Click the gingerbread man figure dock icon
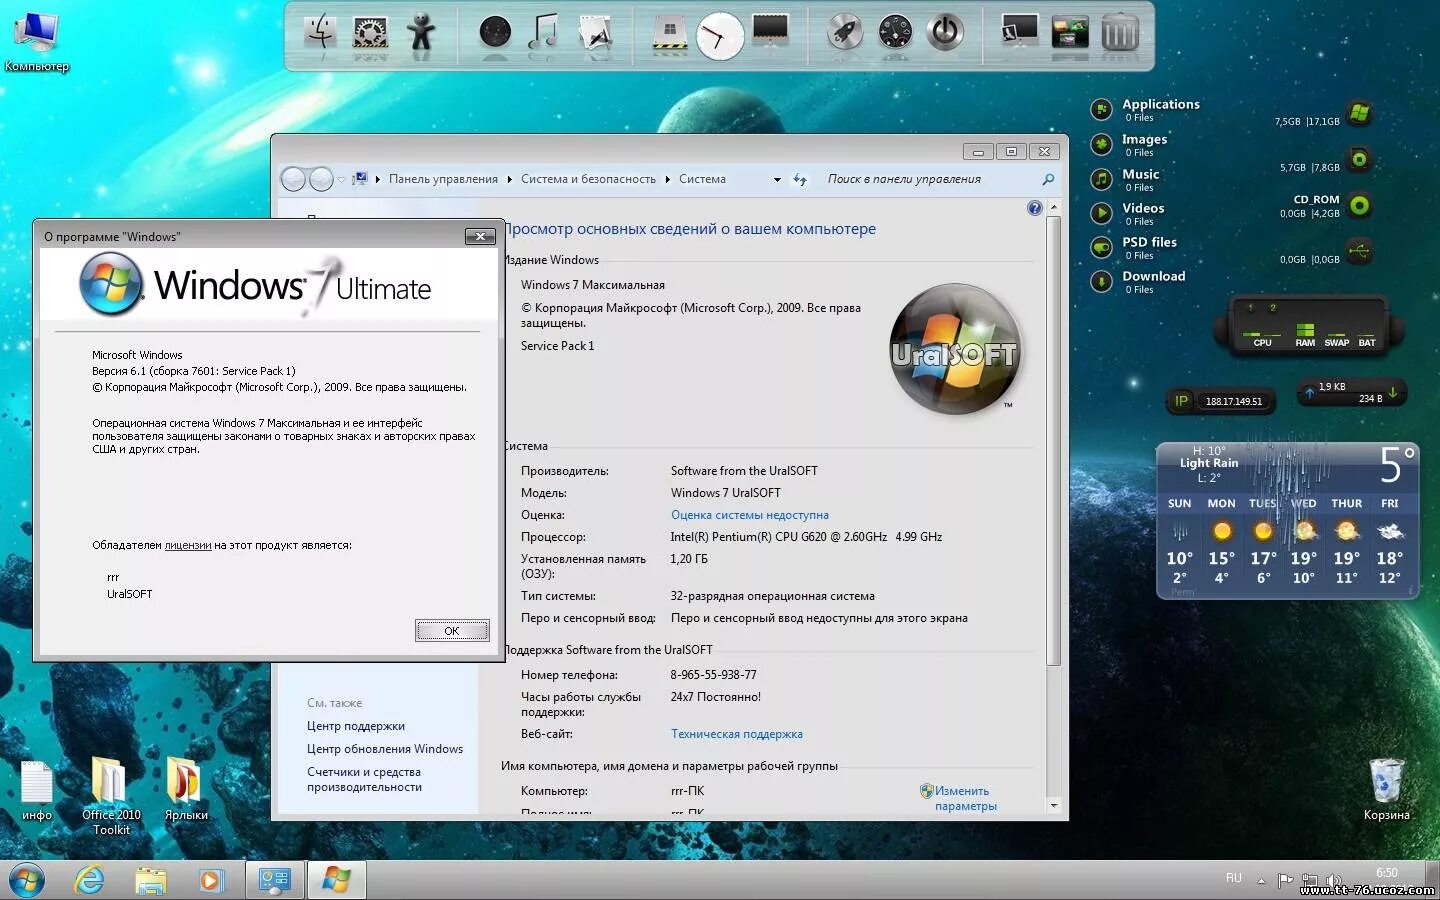This screenshot has height=900, width=1440. coord(421,33)
